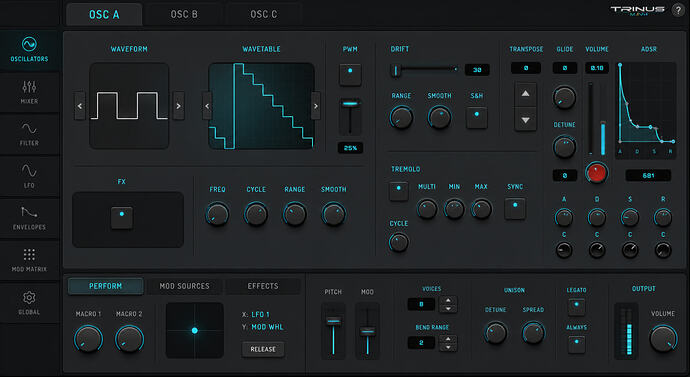This screenshot has width=690, height=377.
Task: Toggle the Legato button
Action: (x=576, y=307)
